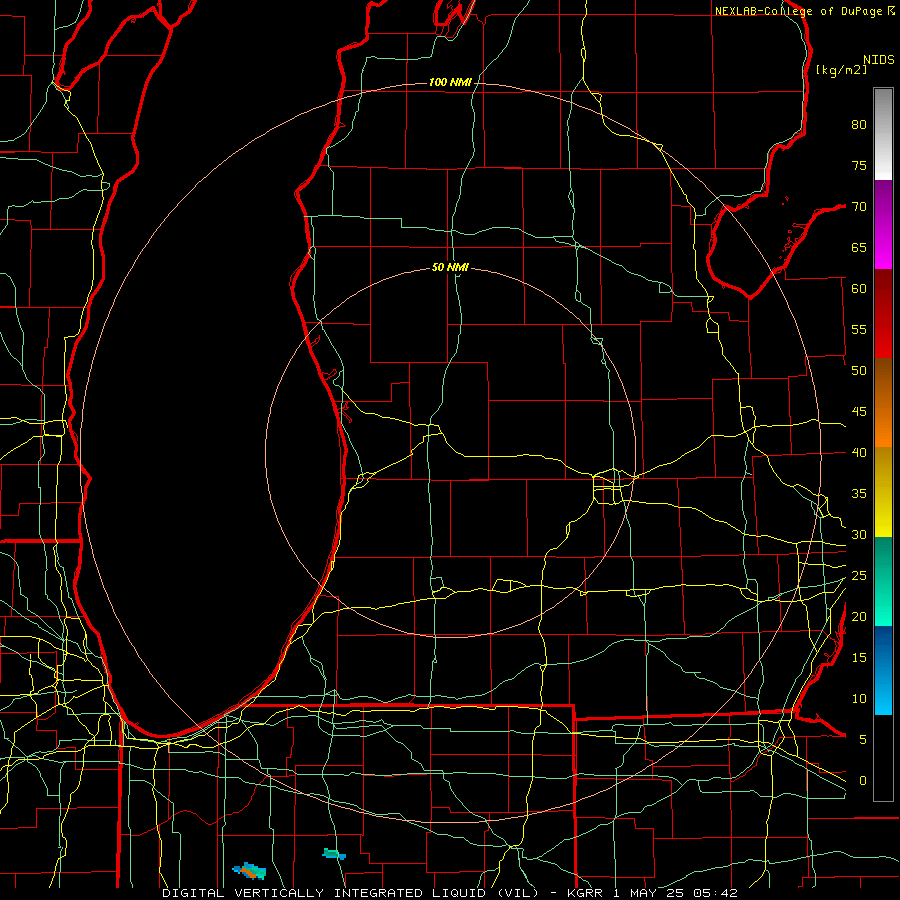
Task: Click the 05:42 timestamp in the caption
Action: click(x=714, y=893)
